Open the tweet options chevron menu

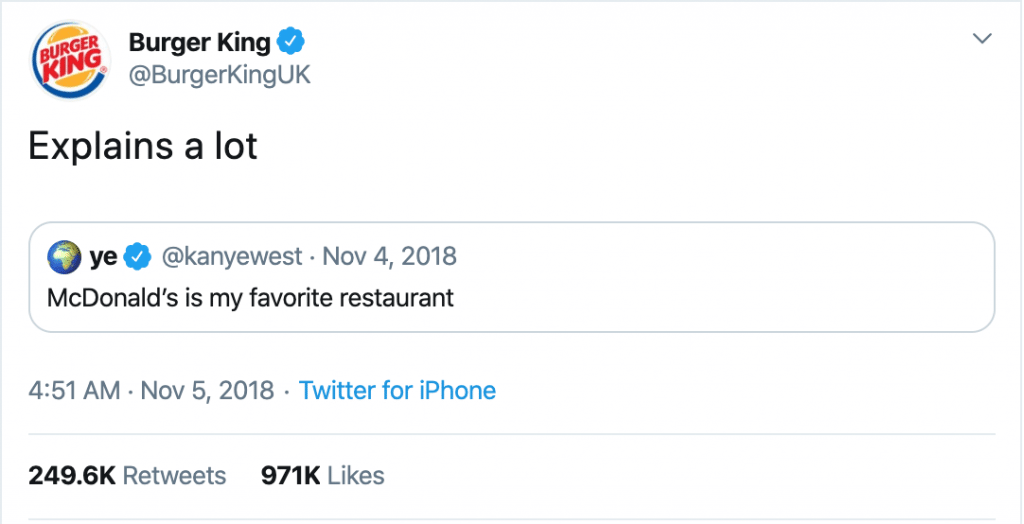point(983,39)
